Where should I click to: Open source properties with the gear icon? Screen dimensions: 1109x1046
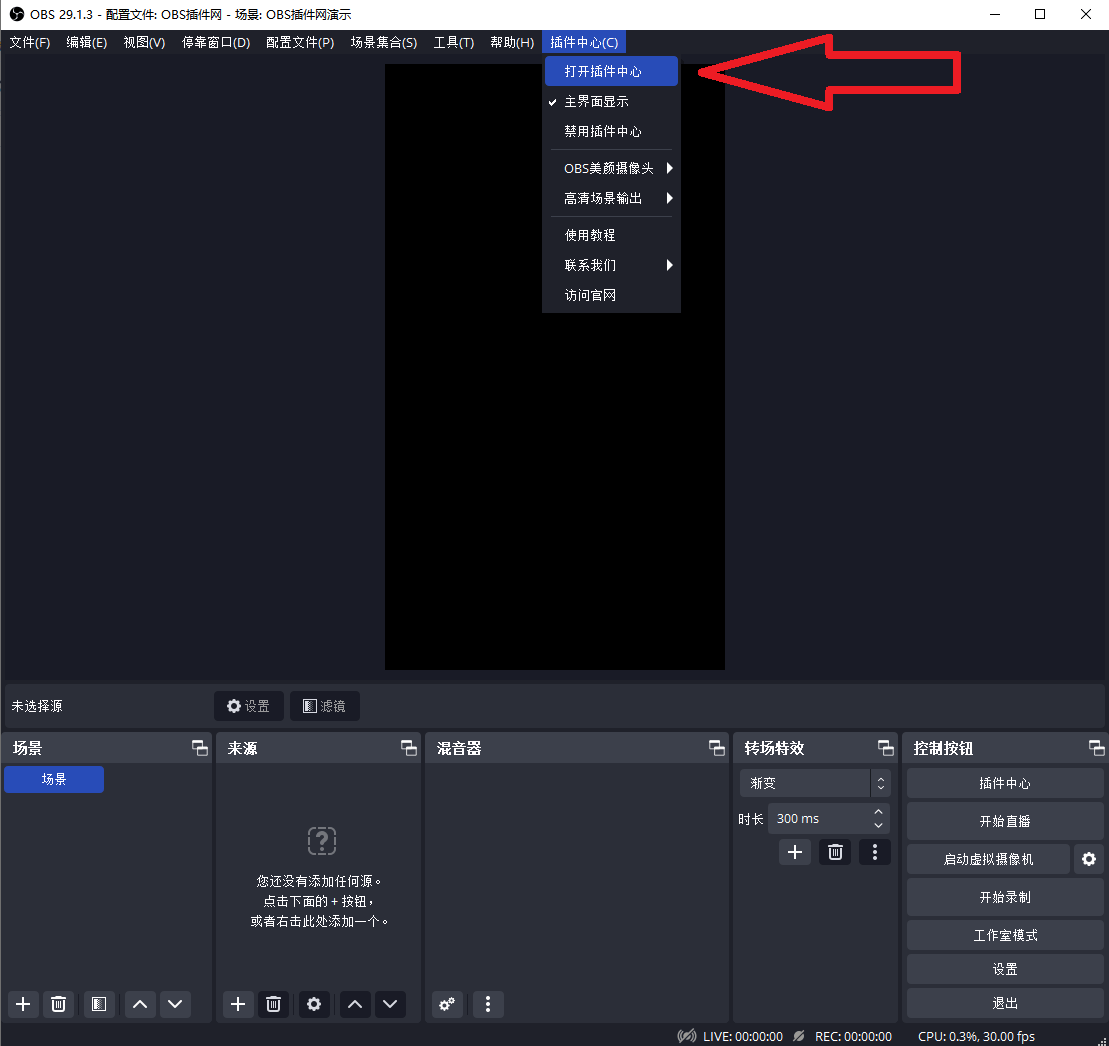[314, 1004]
